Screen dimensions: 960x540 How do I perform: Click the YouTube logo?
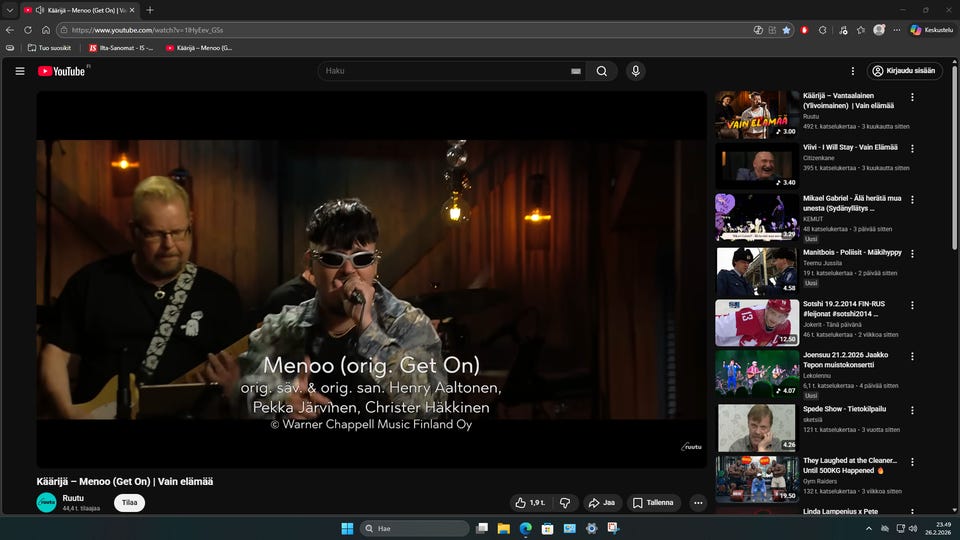62,71
